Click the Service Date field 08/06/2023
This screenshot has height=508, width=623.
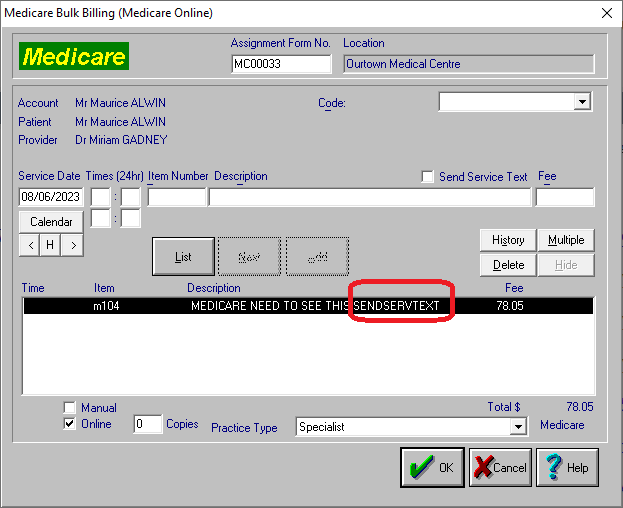[51, 197]
